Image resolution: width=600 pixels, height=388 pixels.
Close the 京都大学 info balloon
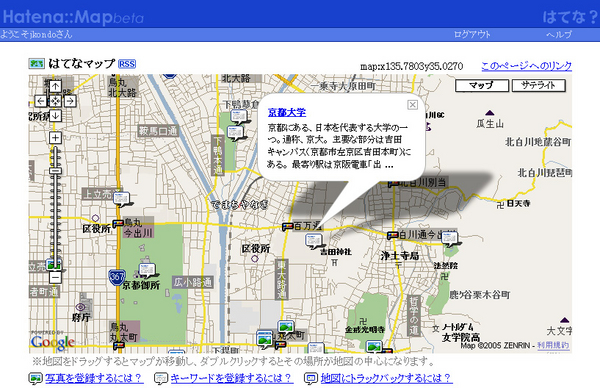coord(412,104)
